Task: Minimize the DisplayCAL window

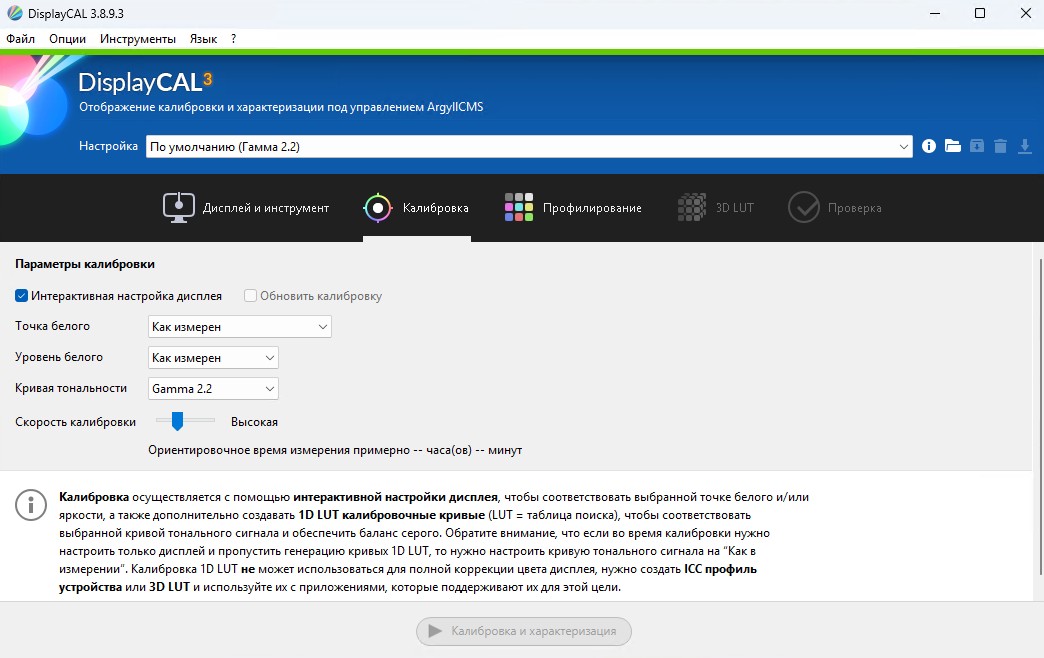Action: [x=935, y=13]
